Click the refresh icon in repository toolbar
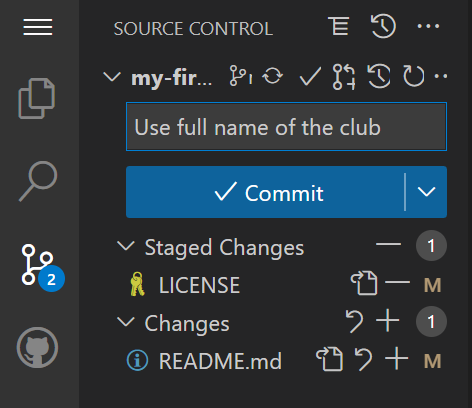 click(x=413, y=76)
